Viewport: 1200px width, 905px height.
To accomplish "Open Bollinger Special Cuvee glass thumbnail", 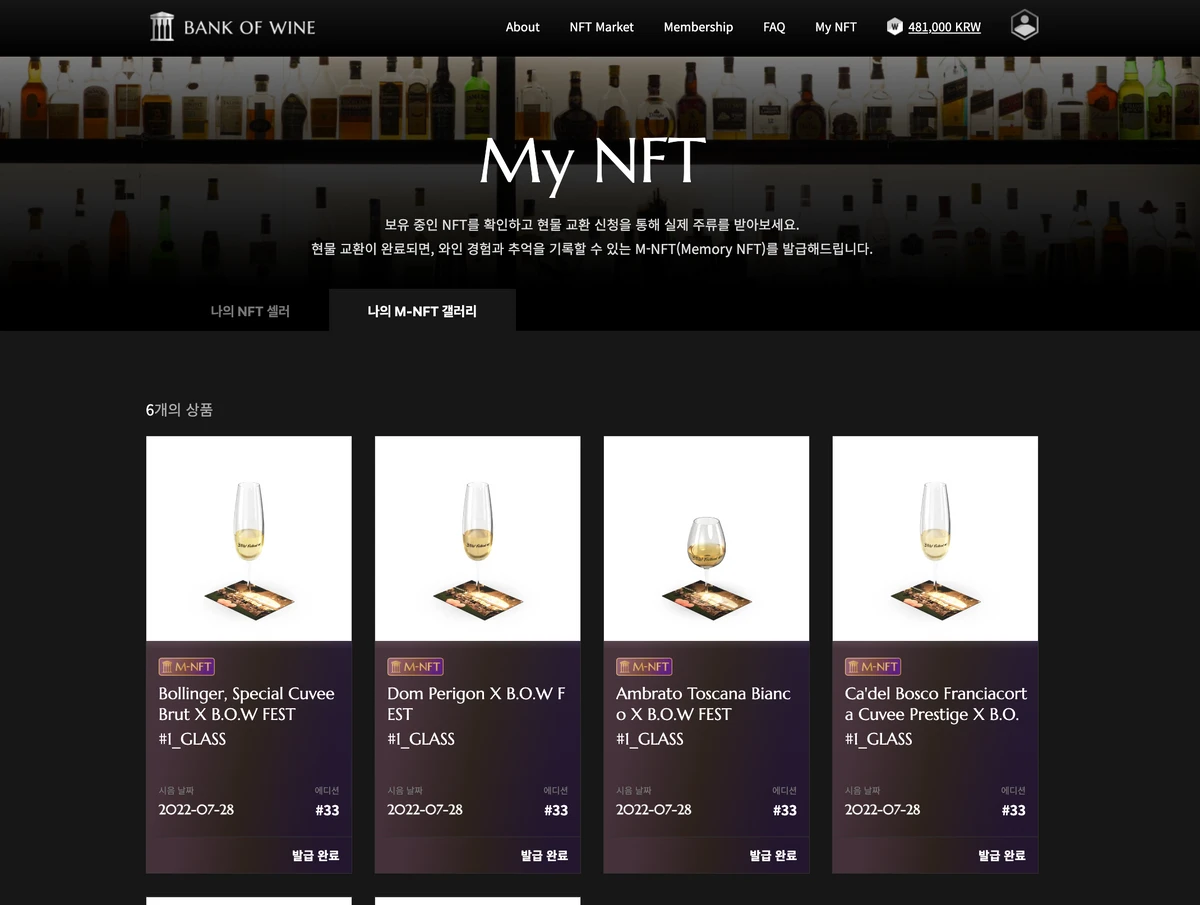I will (x=249, y=539).
